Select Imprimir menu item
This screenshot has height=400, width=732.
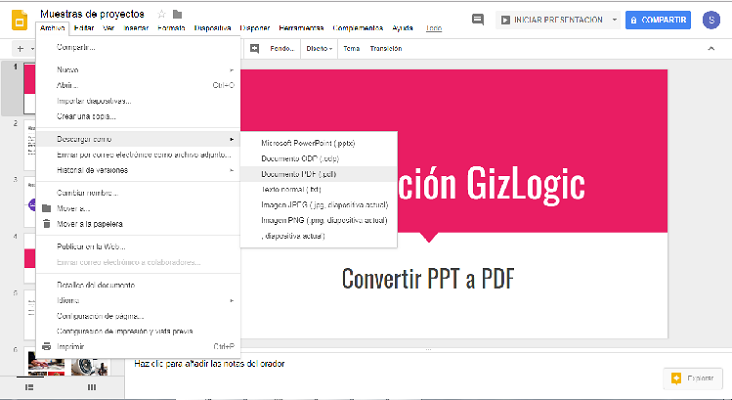tap(138, 347)
